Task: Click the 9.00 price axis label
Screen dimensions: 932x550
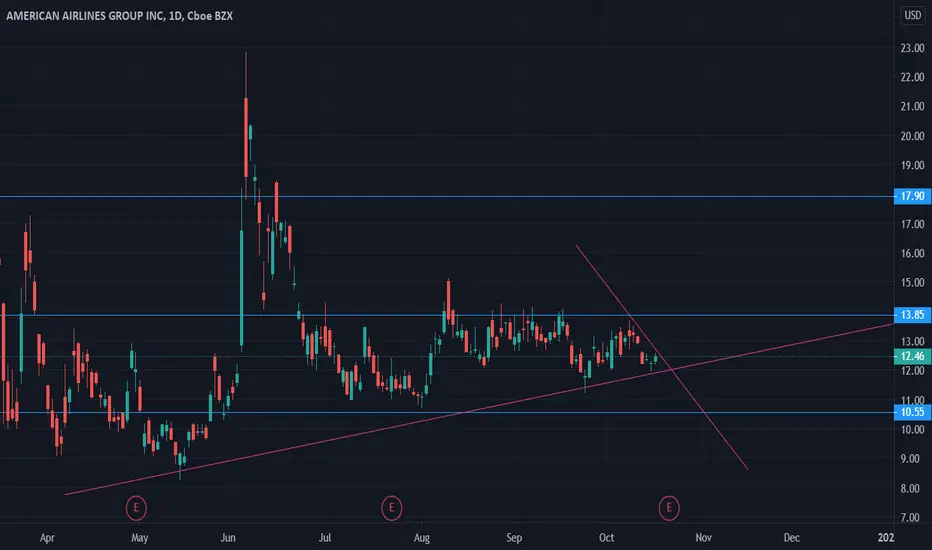Action: tap(910, 458)
